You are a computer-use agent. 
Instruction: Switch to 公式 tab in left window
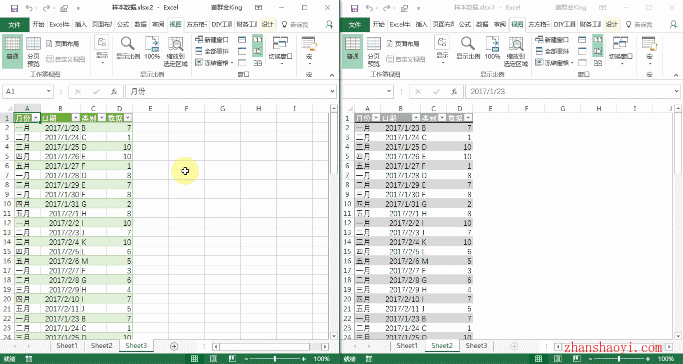[123, 24]
